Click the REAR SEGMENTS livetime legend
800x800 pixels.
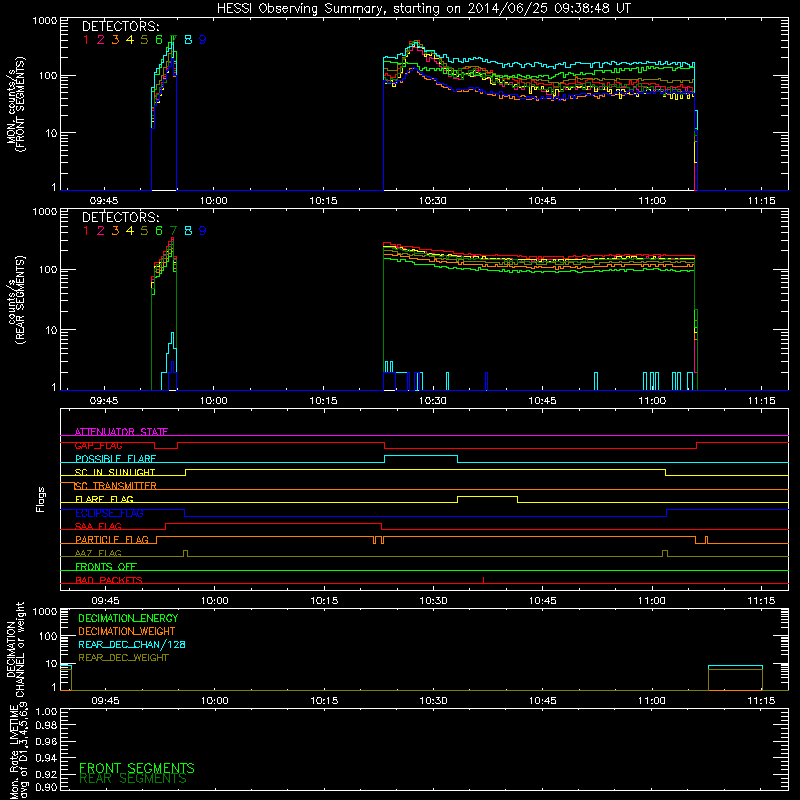133,779
